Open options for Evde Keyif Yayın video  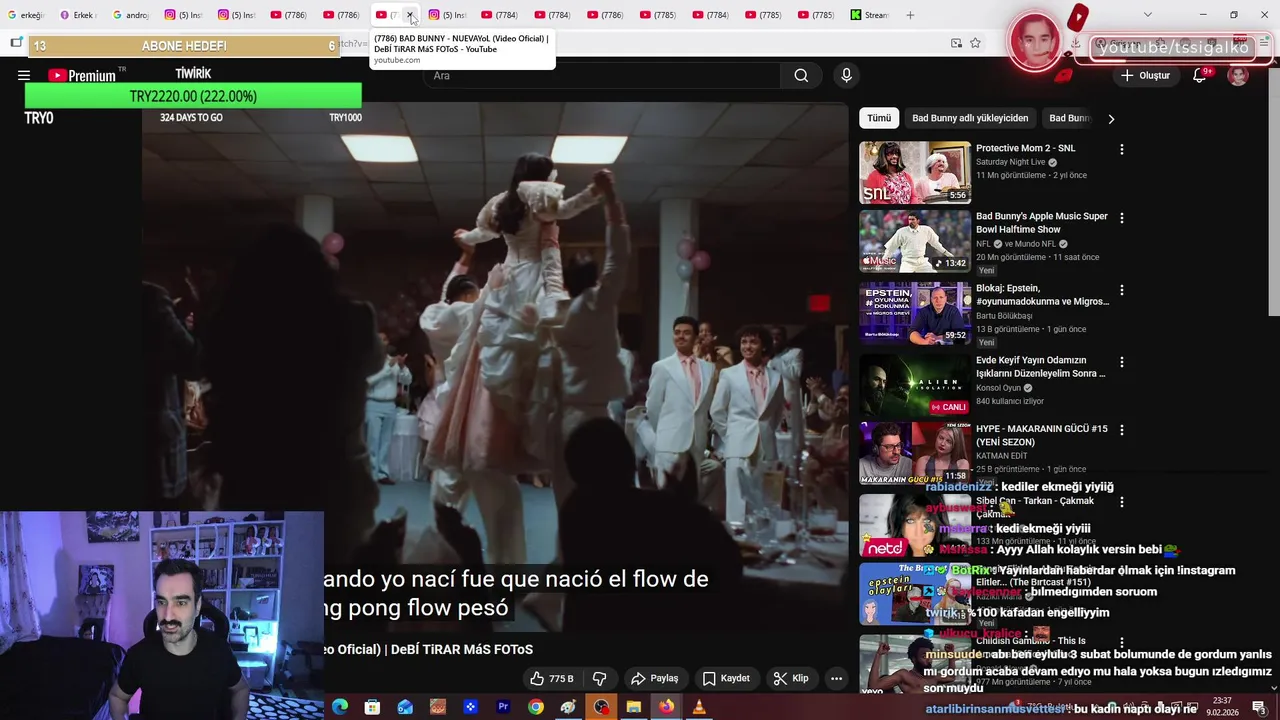(x=1121, y=361)
